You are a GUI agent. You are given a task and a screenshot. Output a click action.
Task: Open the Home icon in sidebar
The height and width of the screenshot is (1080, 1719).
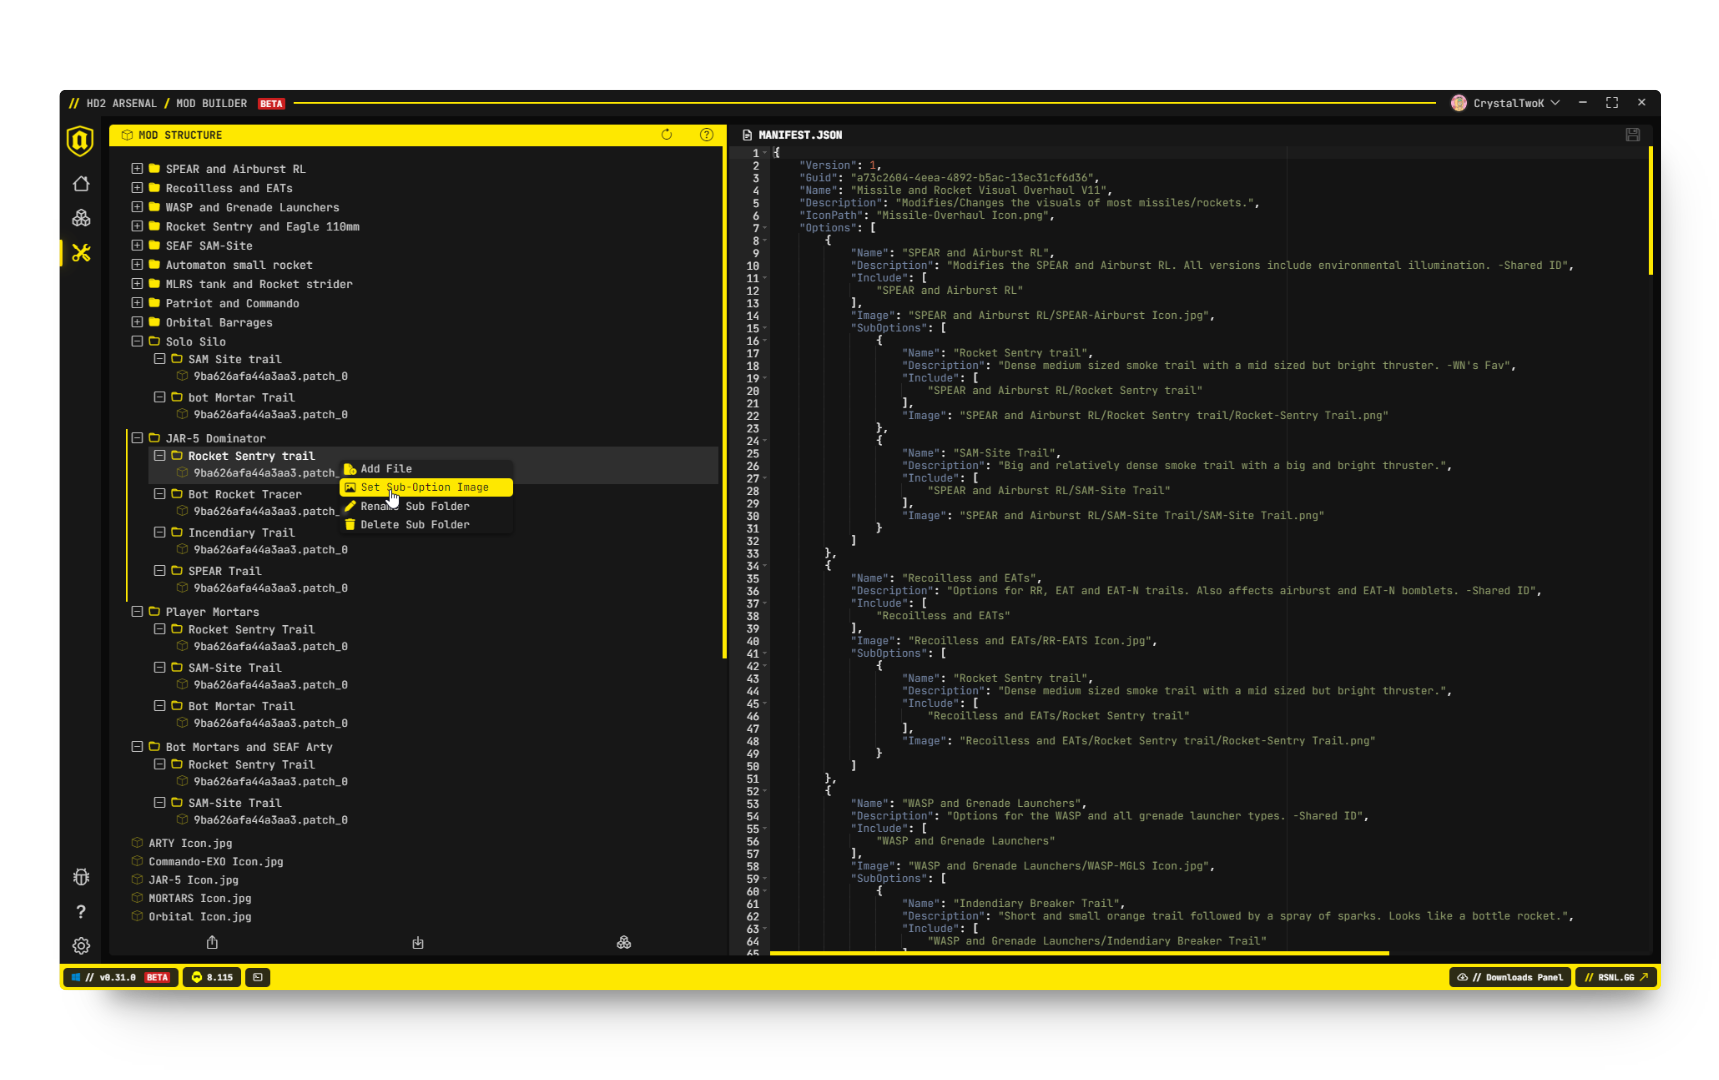coord(81,184)
